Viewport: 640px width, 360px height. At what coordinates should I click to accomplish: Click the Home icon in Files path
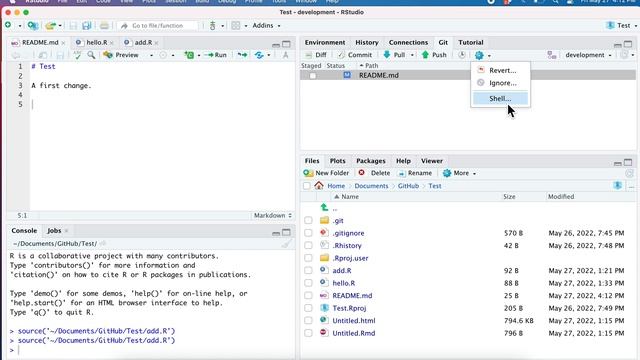[319, 186]
